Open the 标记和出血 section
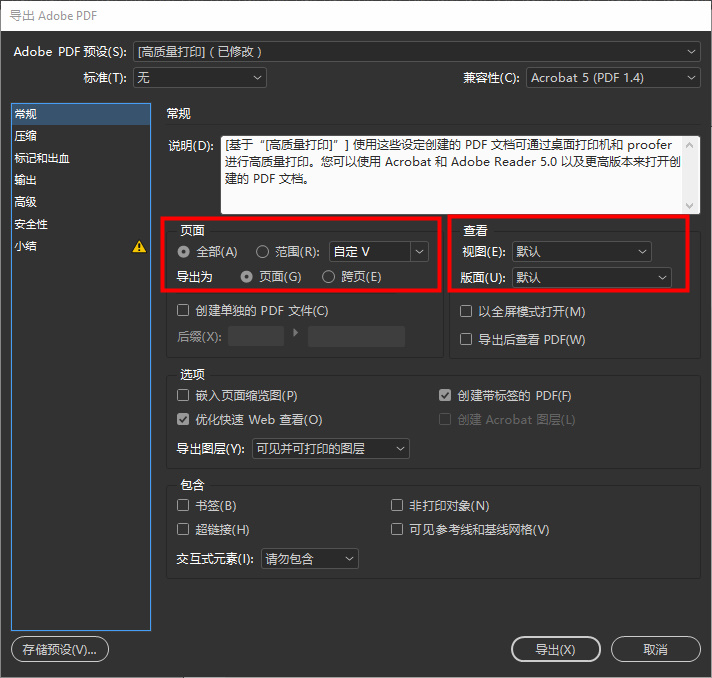712x678 pixels. [41, 158]
